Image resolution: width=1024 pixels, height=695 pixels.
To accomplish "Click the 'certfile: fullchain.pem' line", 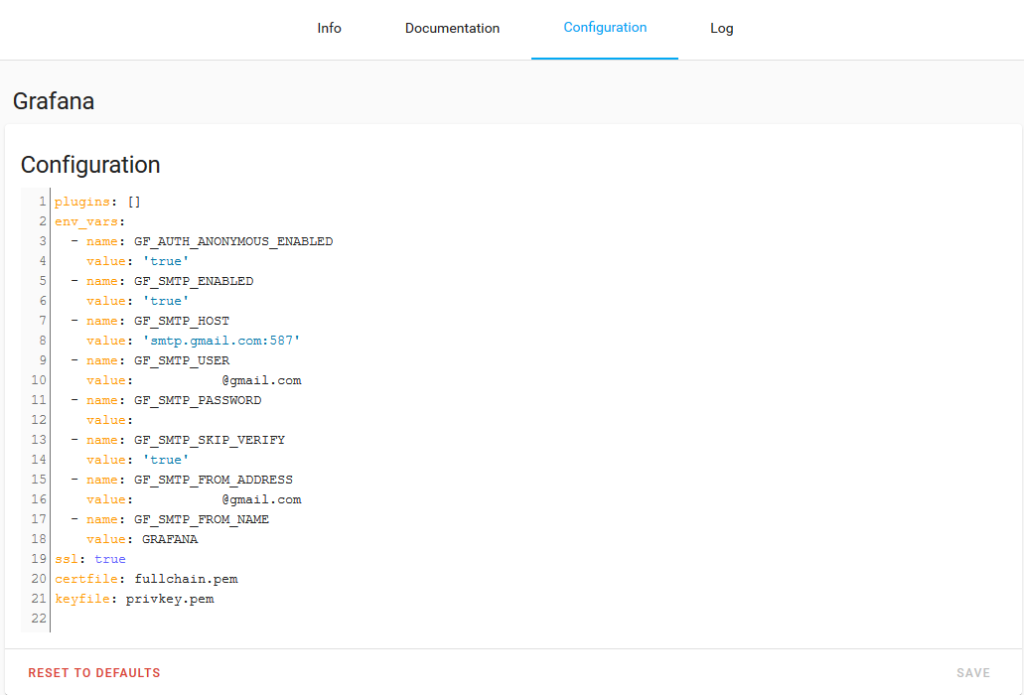I will point(146,579).
